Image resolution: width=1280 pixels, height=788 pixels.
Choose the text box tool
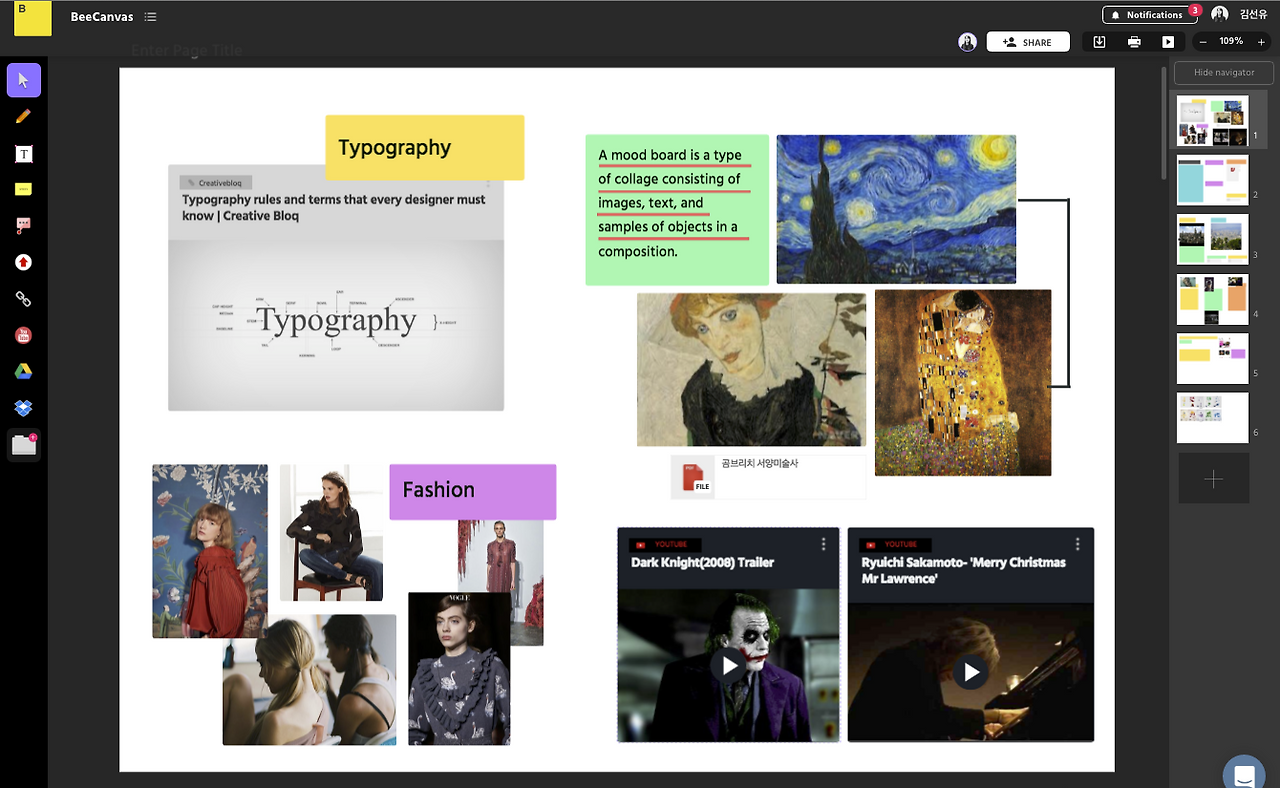pyautogui.click(x=24, y=153)
